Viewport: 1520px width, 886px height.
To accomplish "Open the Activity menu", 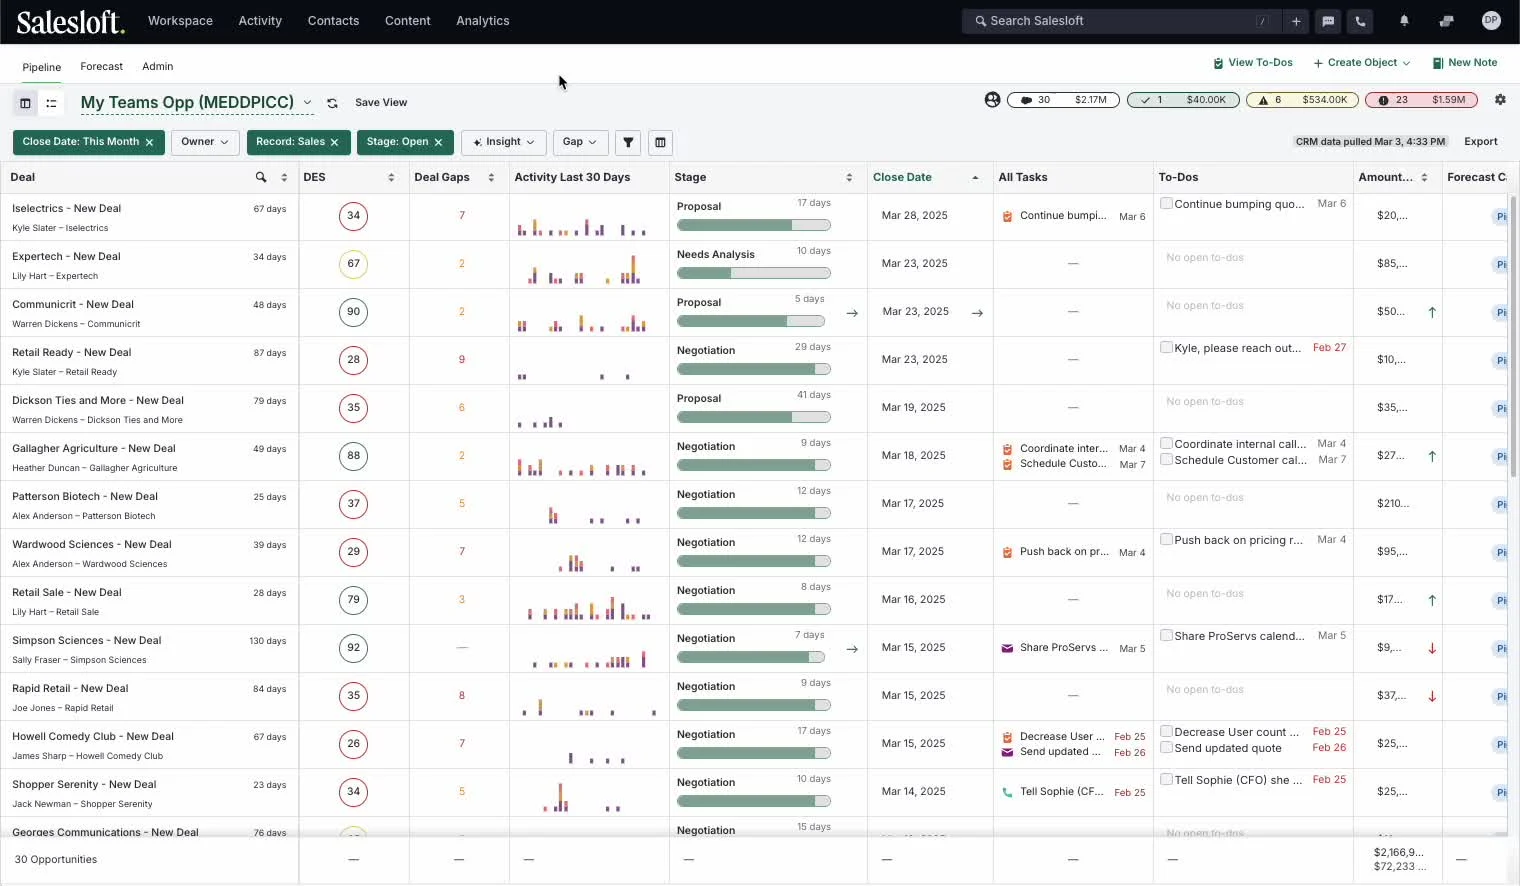I will click(x=260, y=21).
